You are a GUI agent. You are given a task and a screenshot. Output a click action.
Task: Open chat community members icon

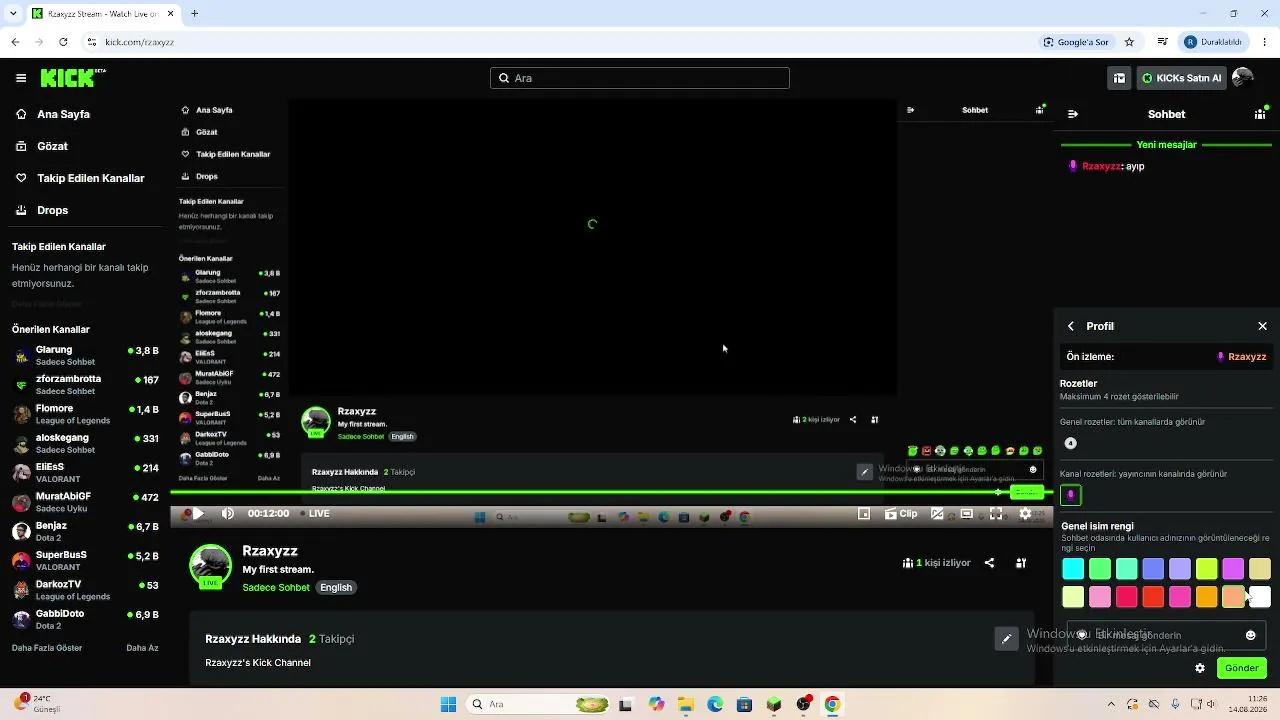(1260, 114)
